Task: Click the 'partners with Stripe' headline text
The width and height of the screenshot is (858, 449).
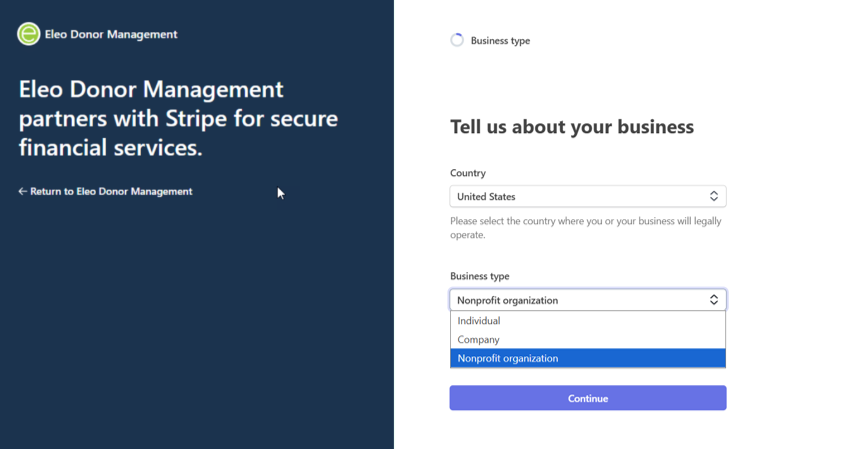Action: (x=178, y=119)
